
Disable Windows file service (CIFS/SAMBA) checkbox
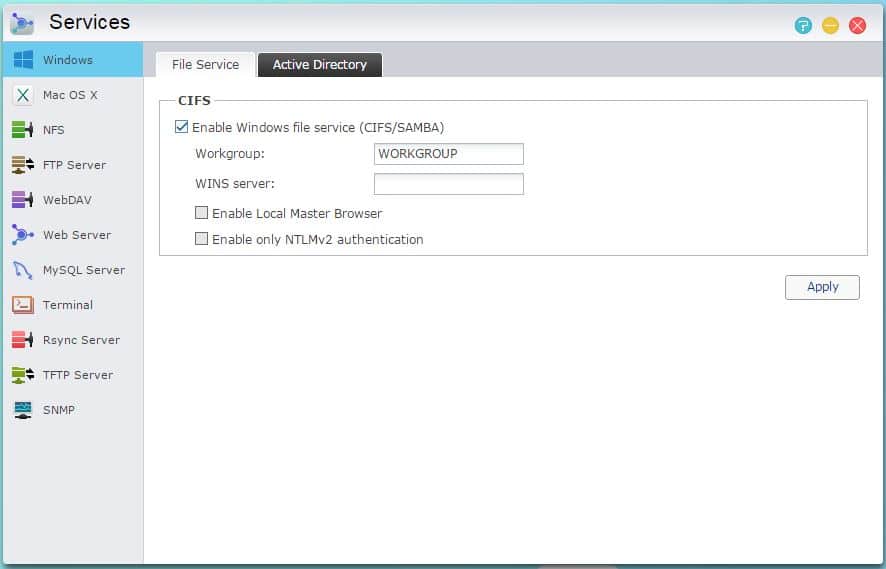pyautogui.click(x=181, y=127)
